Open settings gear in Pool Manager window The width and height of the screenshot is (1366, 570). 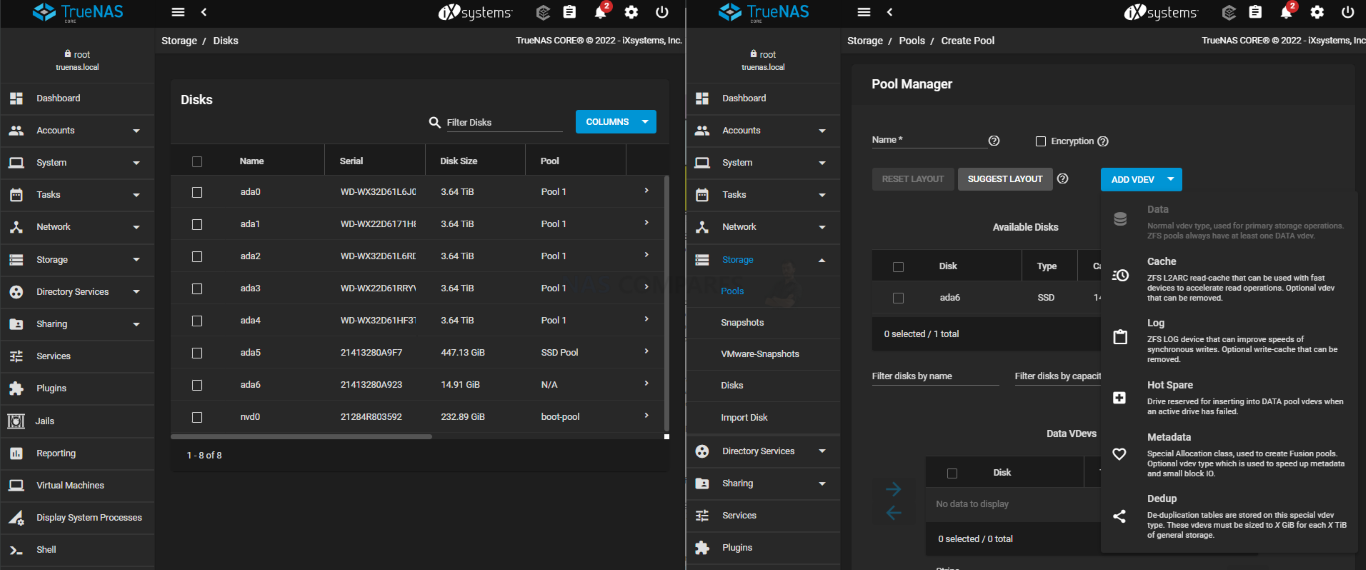tap(1317, 12)
